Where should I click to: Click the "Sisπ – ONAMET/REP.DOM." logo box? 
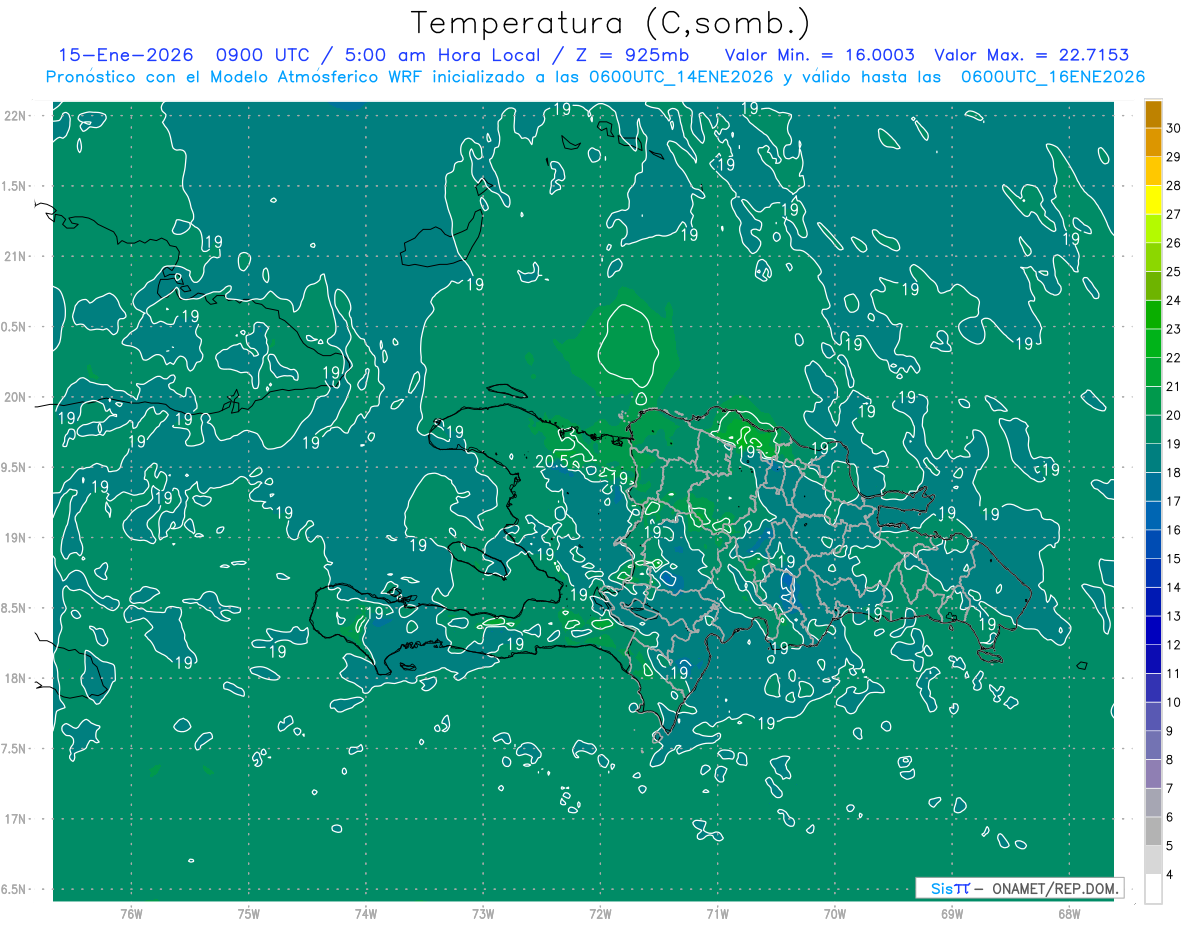tap(1019, 888)
